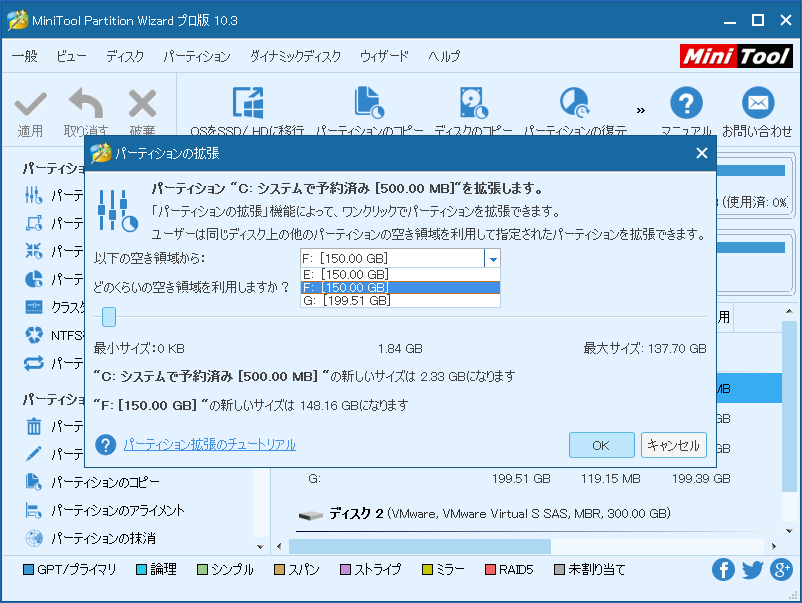Click the sidebar convert arrows icon

[x=34, y=363]
